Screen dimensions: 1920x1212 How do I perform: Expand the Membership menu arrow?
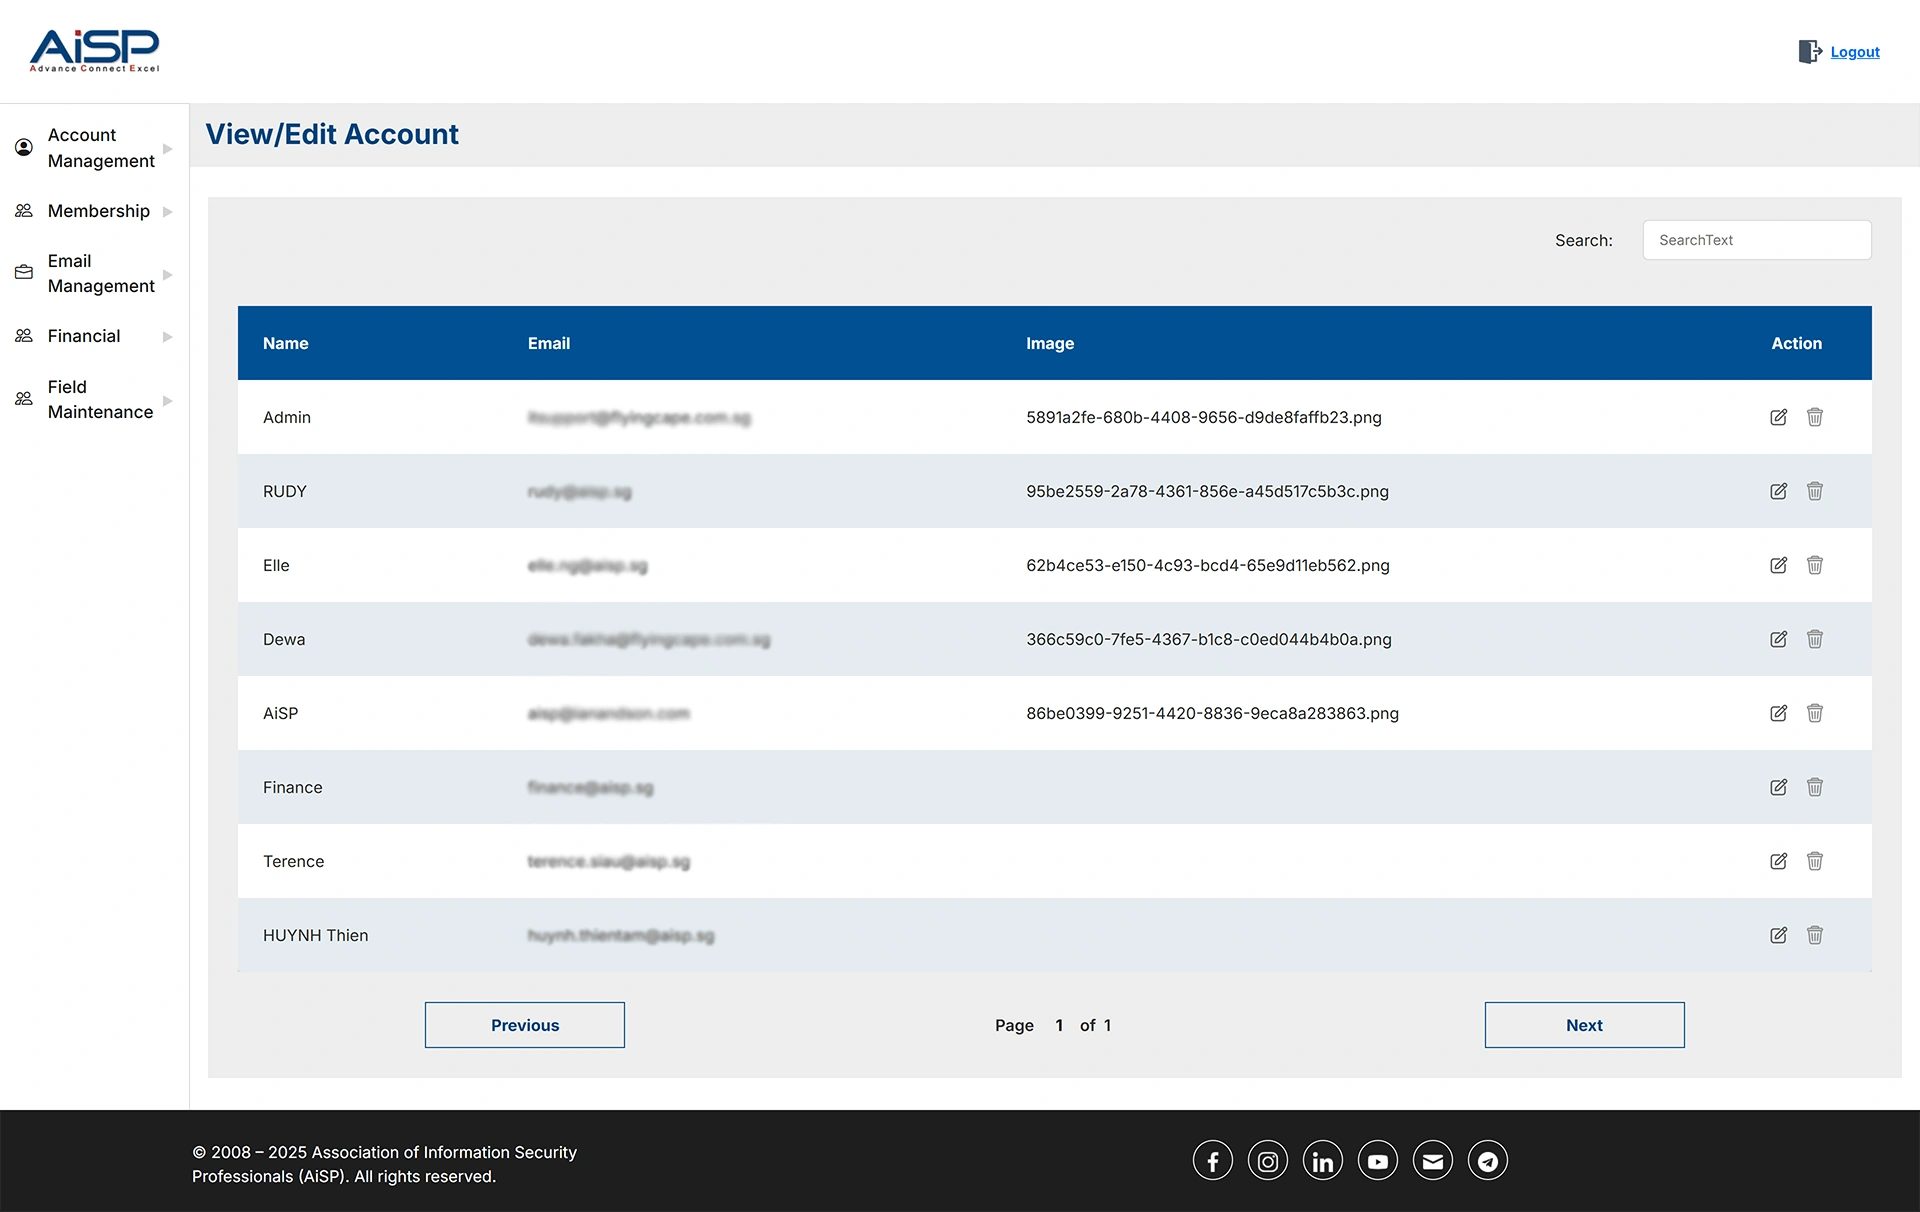(168, 211)
